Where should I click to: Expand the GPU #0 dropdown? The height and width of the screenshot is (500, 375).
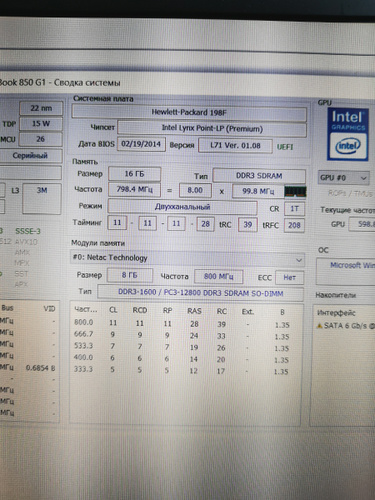(x=344, y=178)
